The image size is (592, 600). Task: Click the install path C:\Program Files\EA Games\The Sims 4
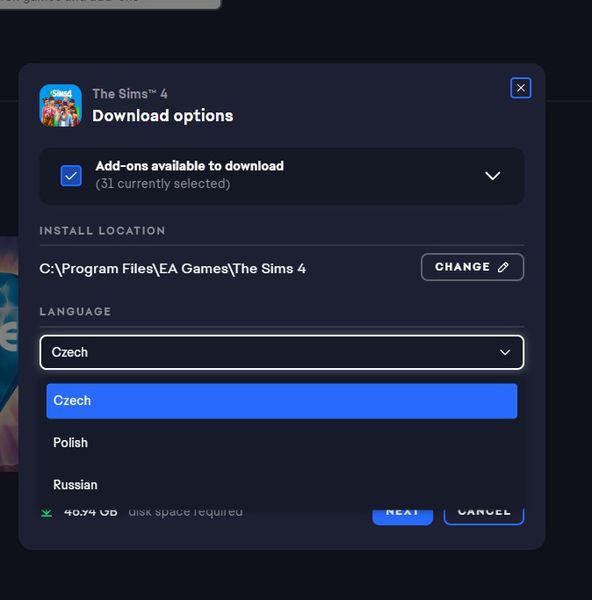click(x=173, y=269)
